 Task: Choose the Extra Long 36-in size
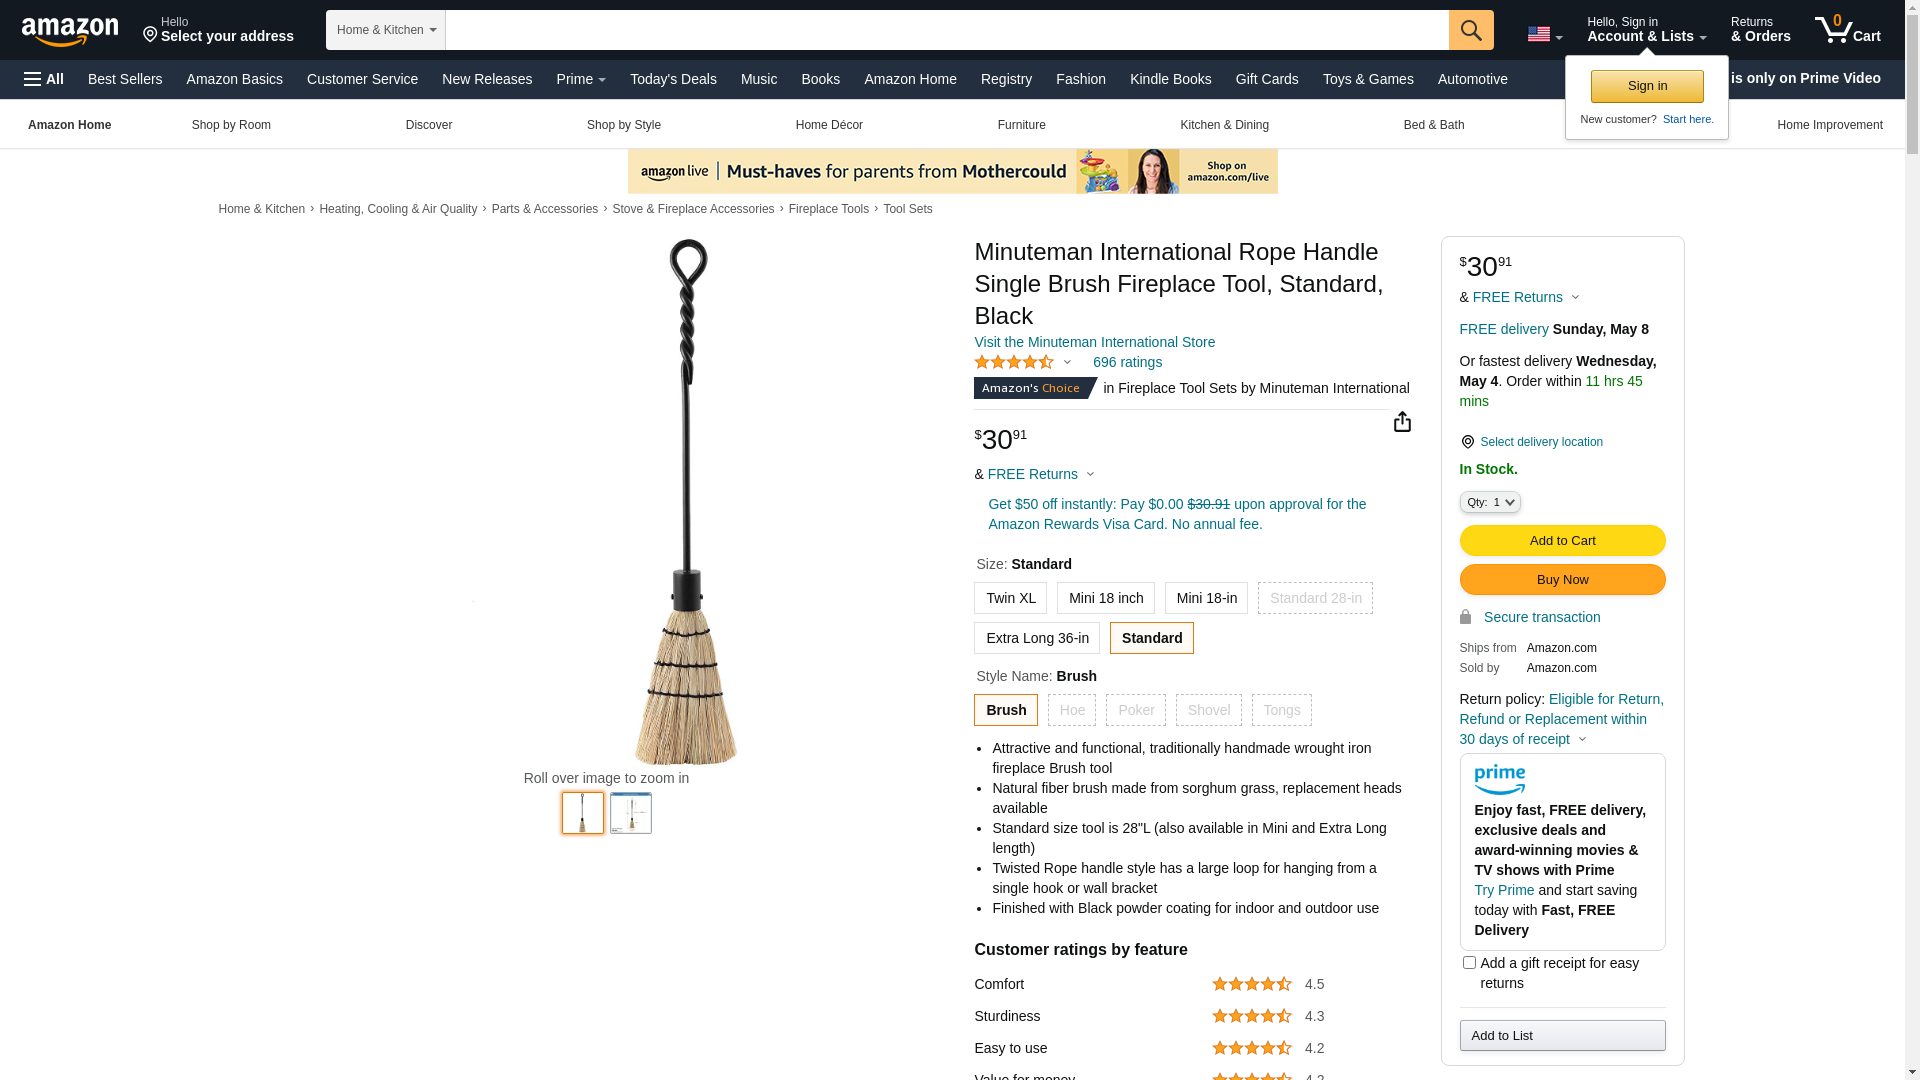coord(1037,638)
